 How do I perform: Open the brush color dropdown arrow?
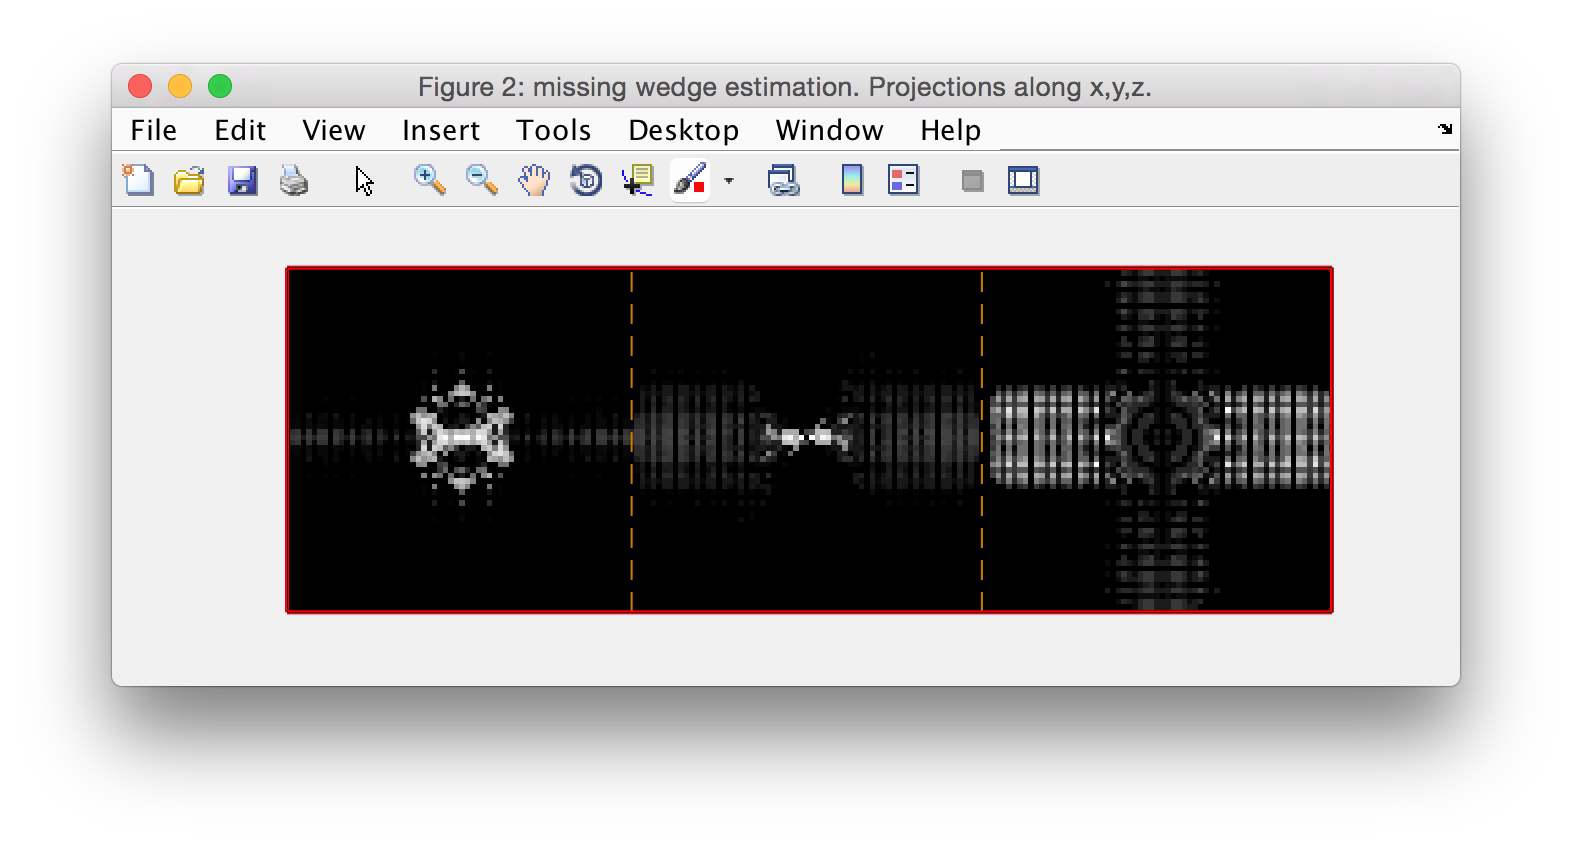pyautogui.click(x=729, y=181)
